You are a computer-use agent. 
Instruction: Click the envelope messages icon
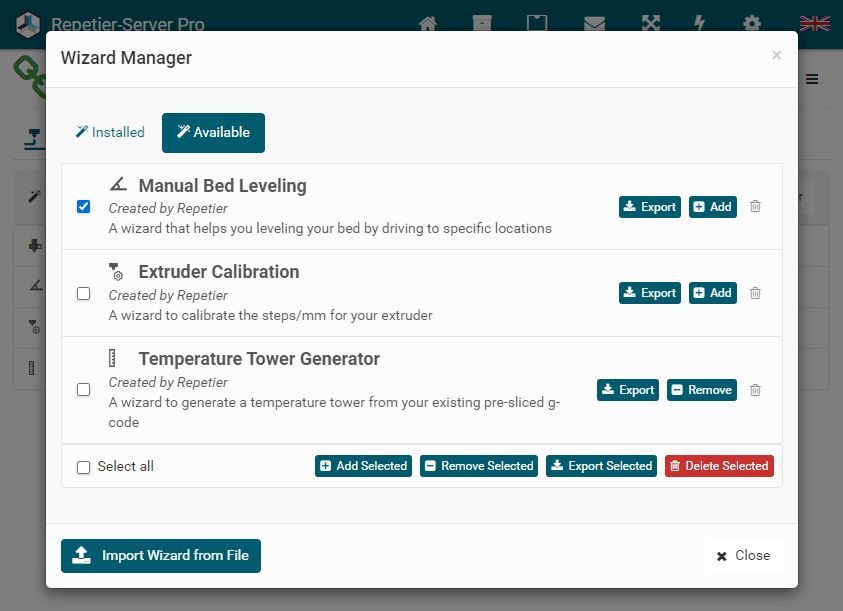594,24
